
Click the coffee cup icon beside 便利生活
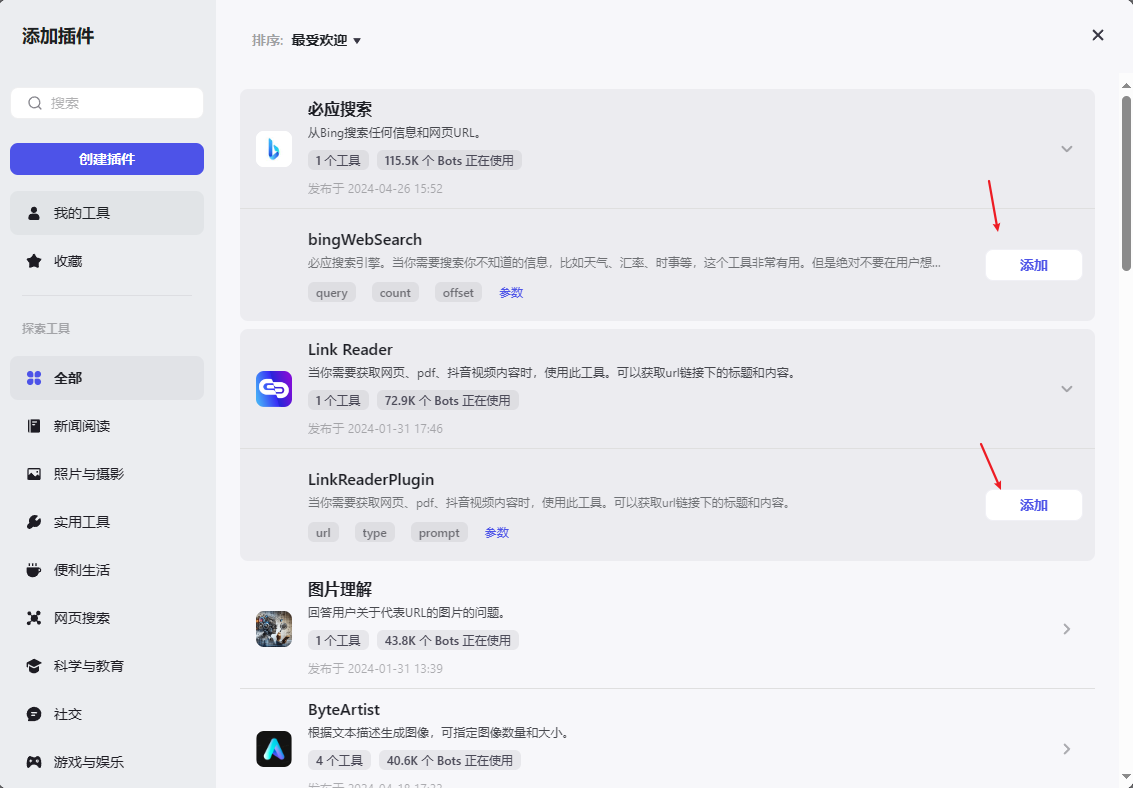pyautogui.click(x=34, y=570)
